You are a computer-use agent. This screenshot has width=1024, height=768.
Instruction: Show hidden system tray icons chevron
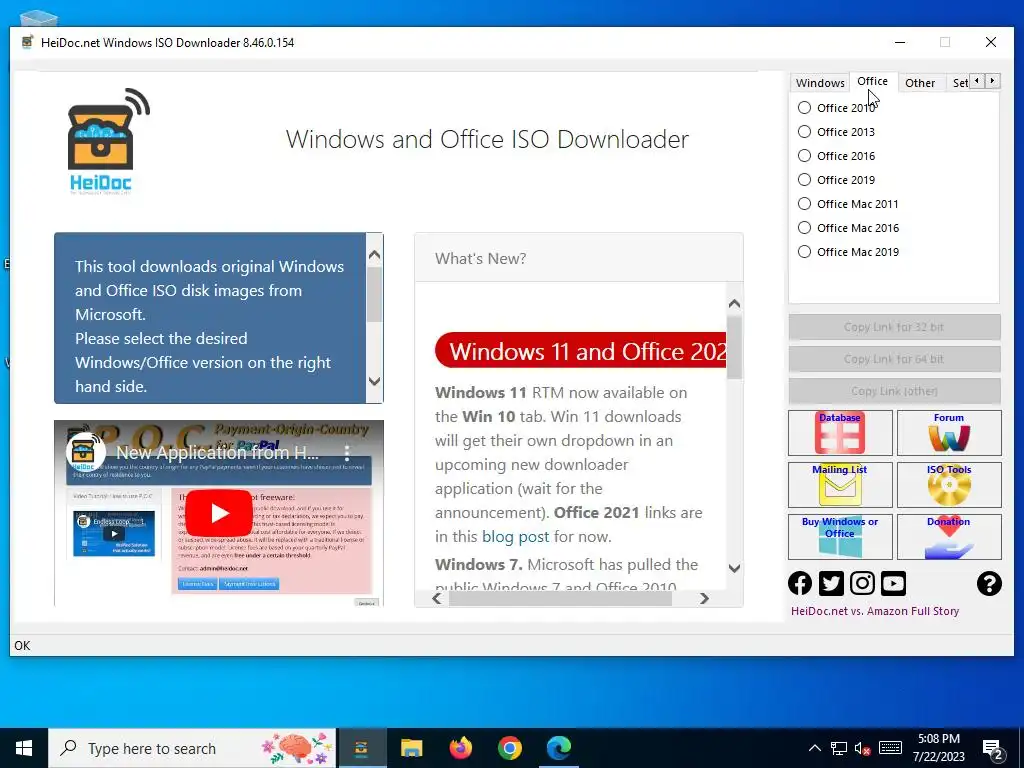click(814, 748)
